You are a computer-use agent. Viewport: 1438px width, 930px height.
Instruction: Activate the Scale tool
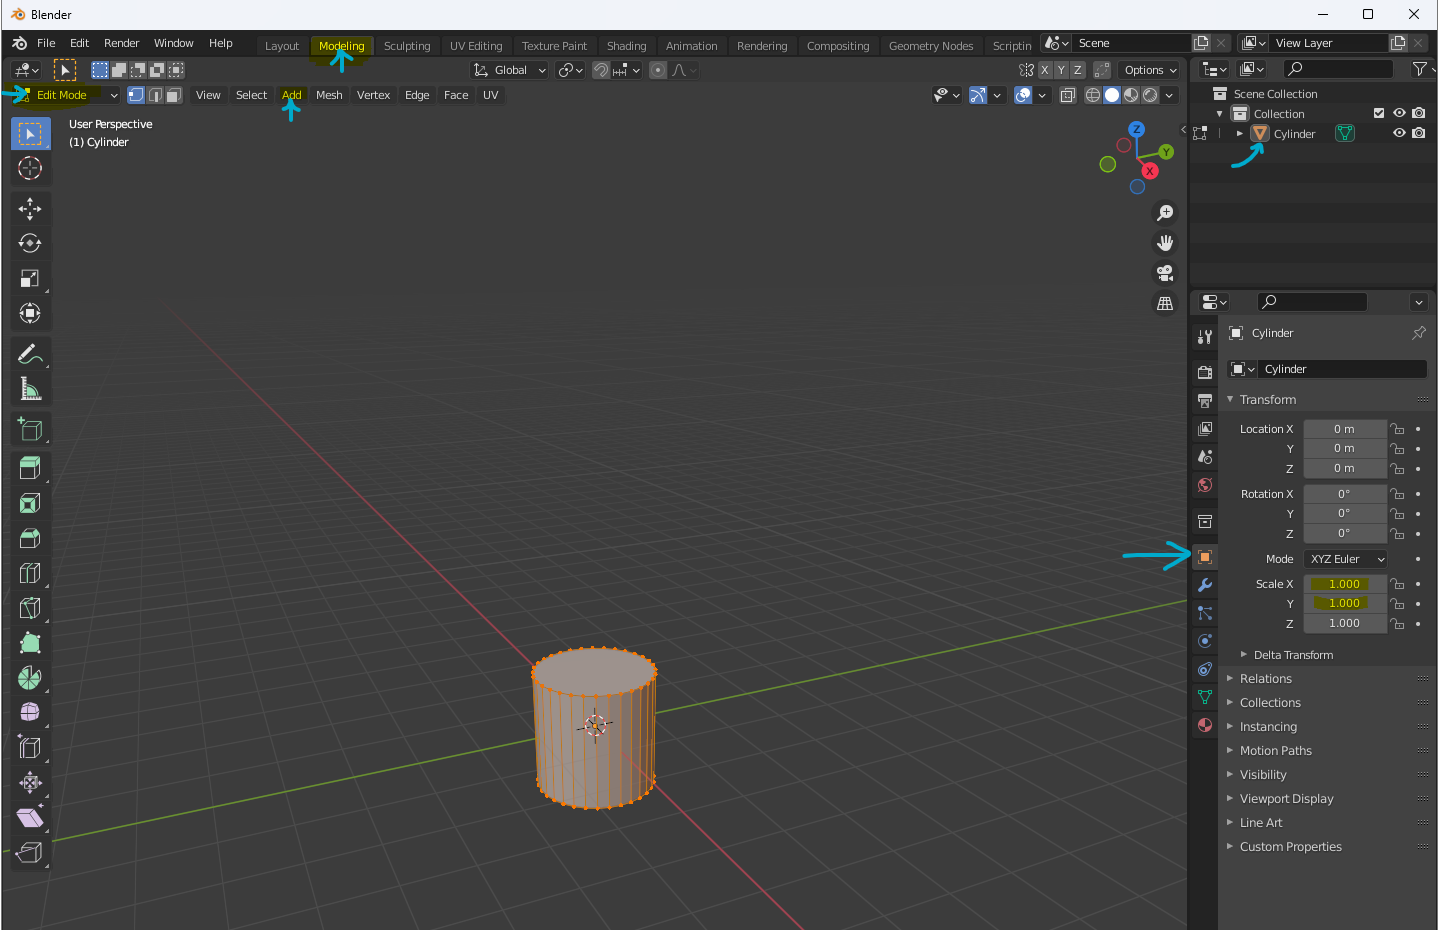30,278
